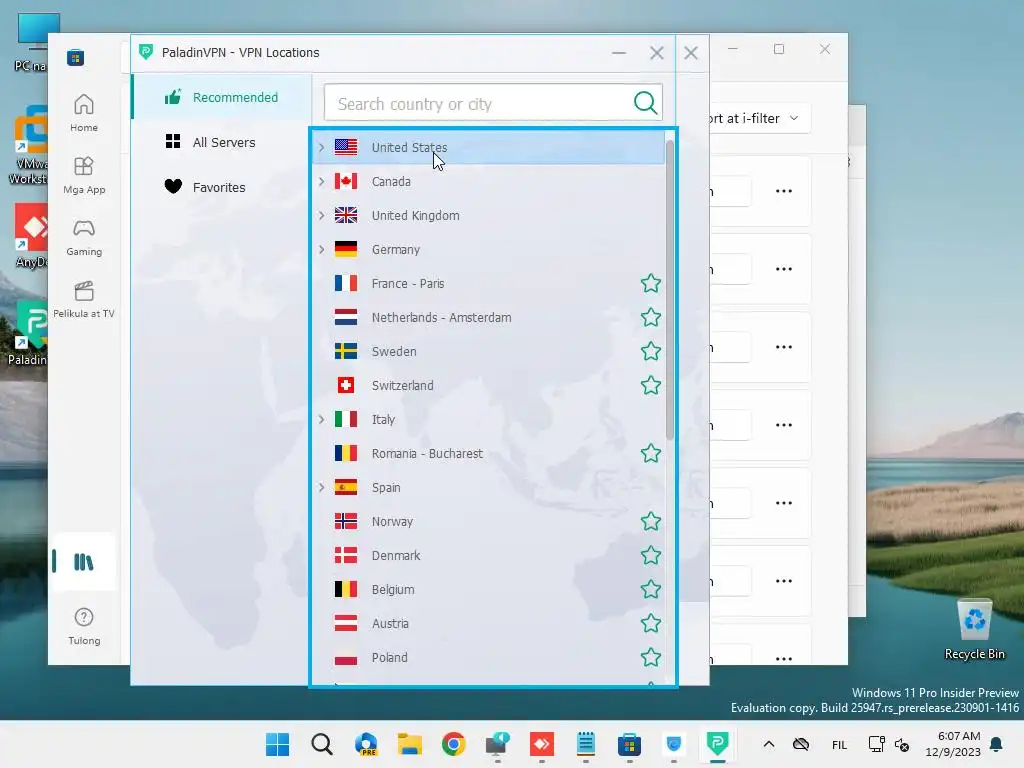Open Gaming section in Microsoft Store
This screenshot has width=1024, height=768.
point(84,237)
